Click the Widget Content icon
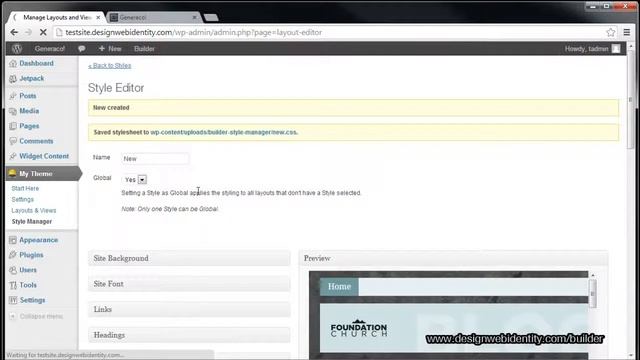 (x=13, y=156)
